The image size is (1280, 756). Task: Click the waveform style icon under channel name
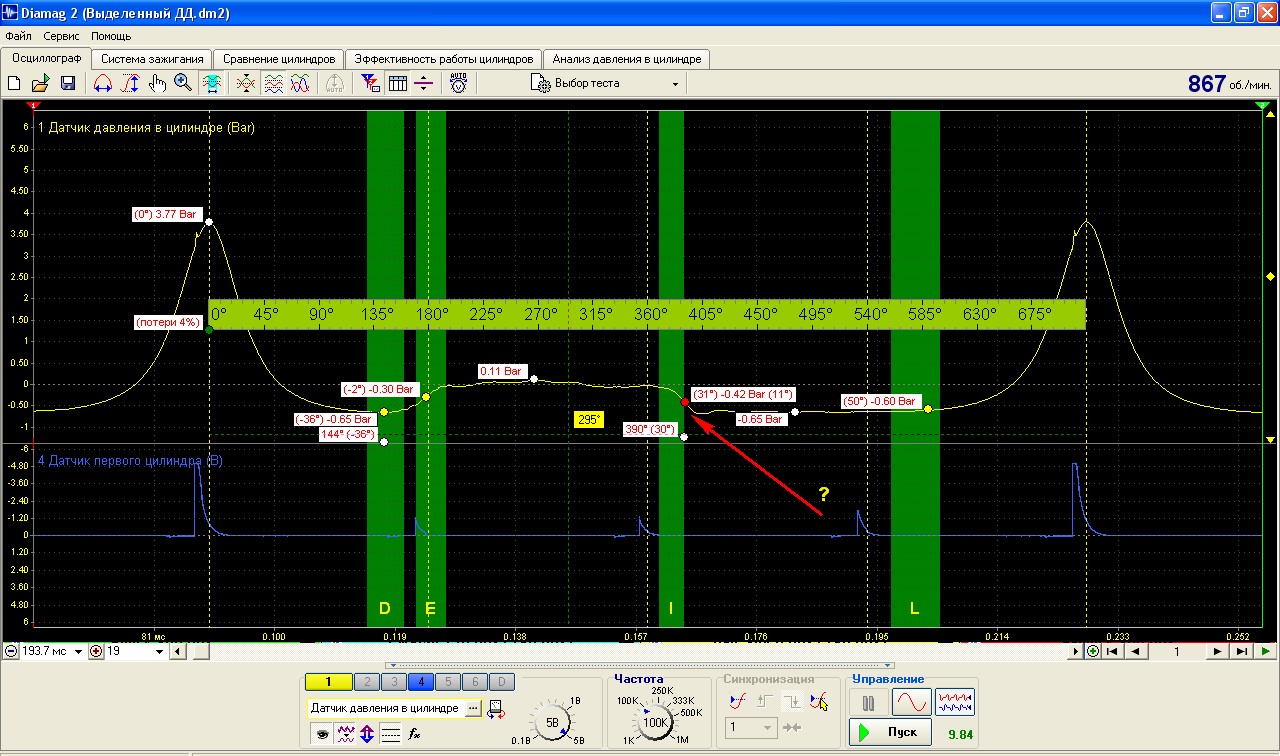point(346,734)
